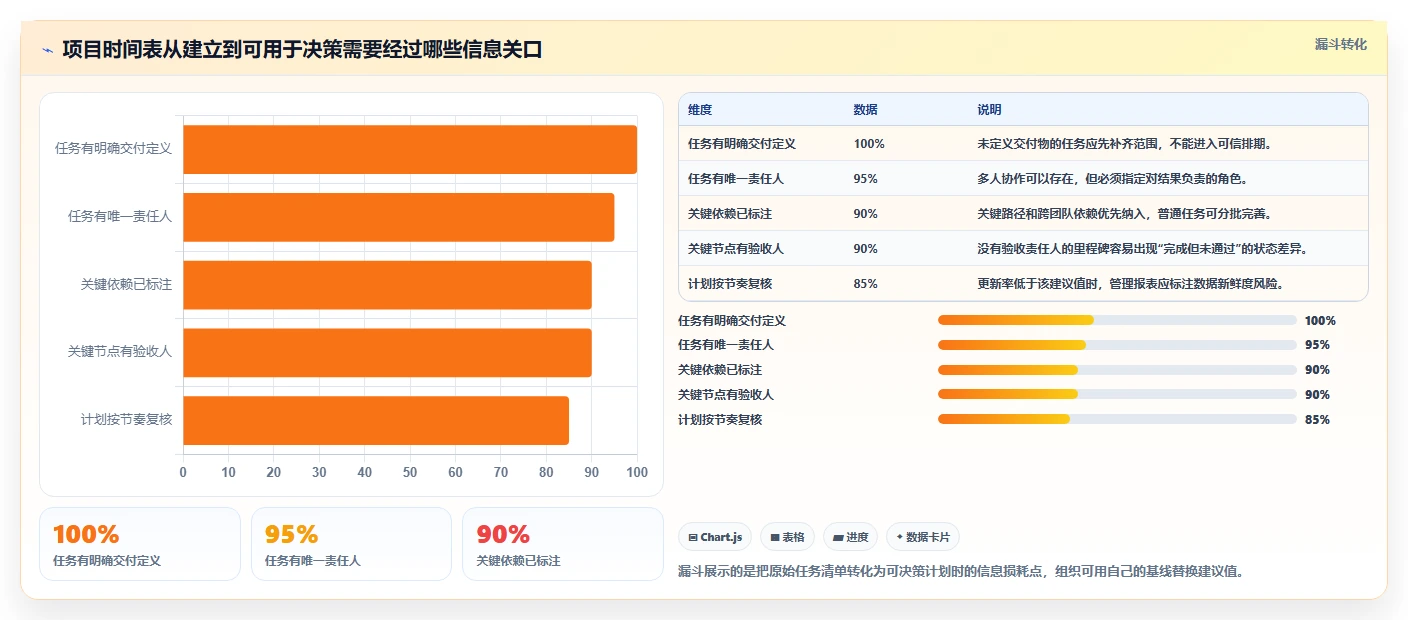Click the chart y-axis label 关键节点有验收人
1408x620 pixels.
[x=120, y=353]
